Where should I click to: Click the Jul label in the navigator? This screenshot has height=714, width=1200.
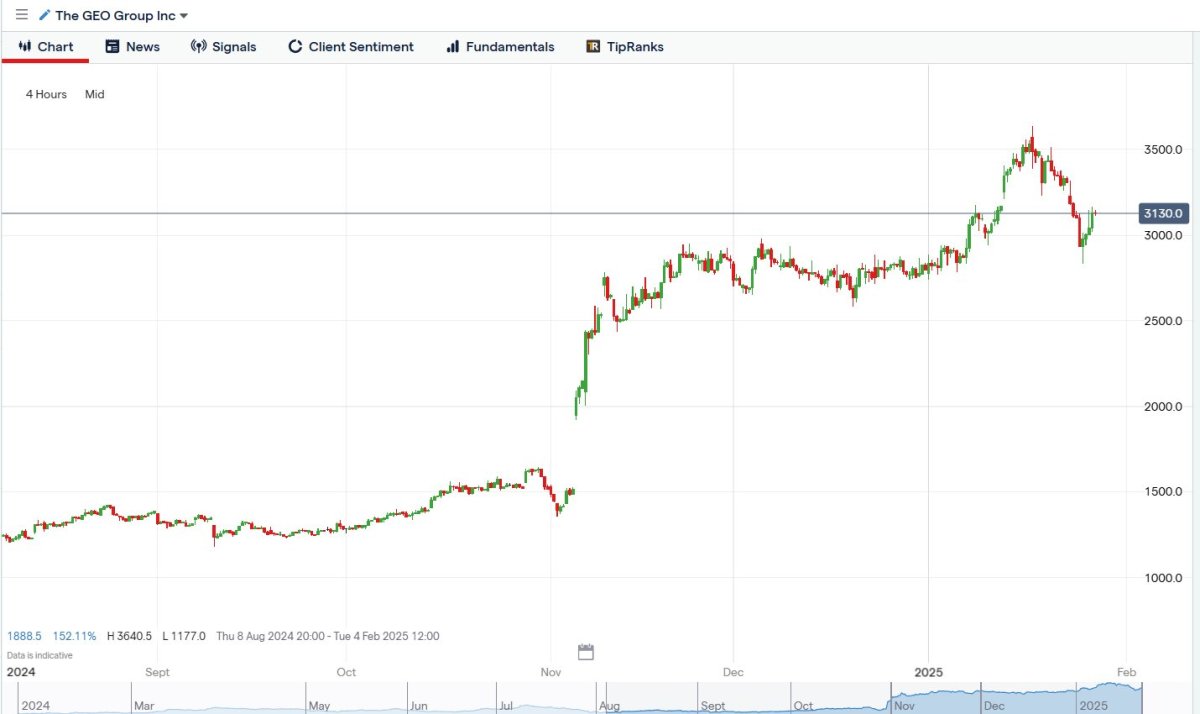coord(506,706)
